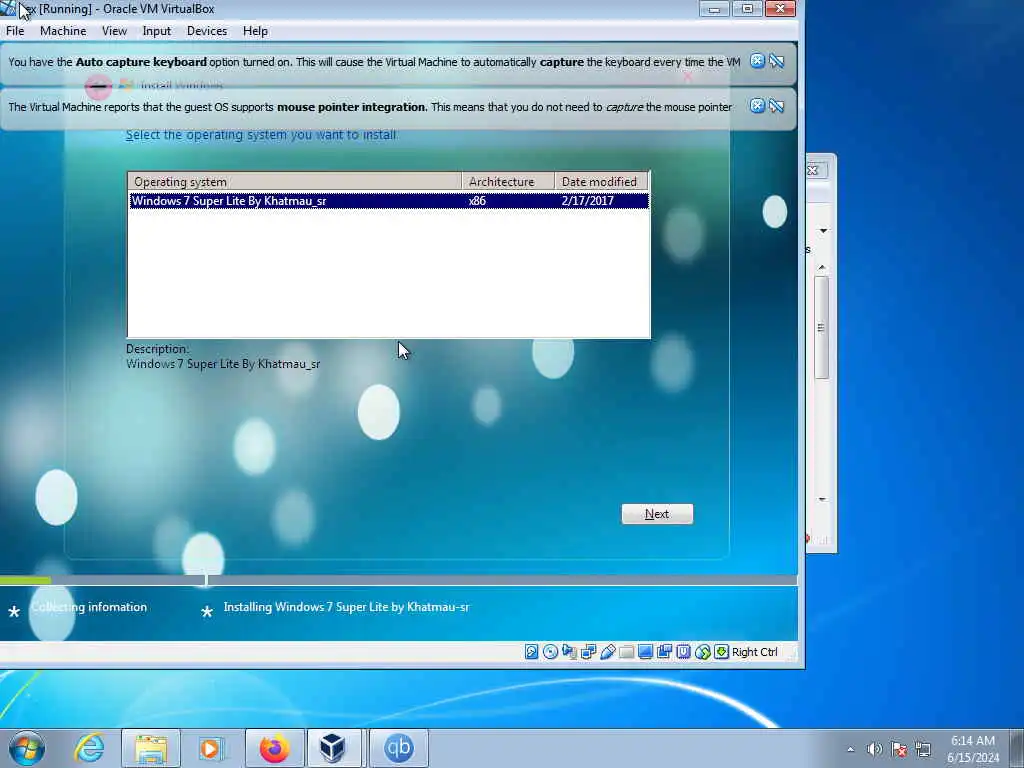The width and height of the screenshot is (1024, 768).
Task: Open the Windows Start menu
Action: [27, 748]
